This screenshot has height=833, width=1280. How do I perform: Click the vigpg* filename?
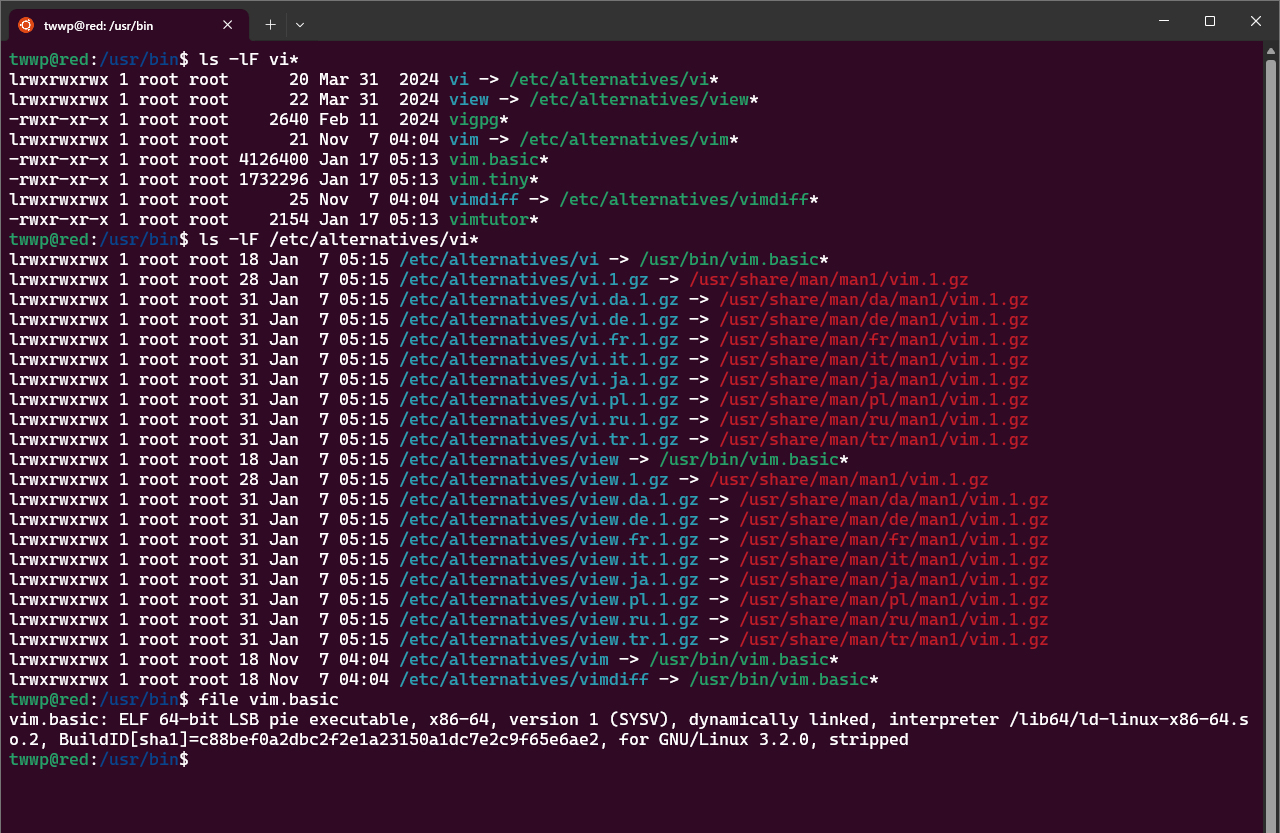click(479, 120)
